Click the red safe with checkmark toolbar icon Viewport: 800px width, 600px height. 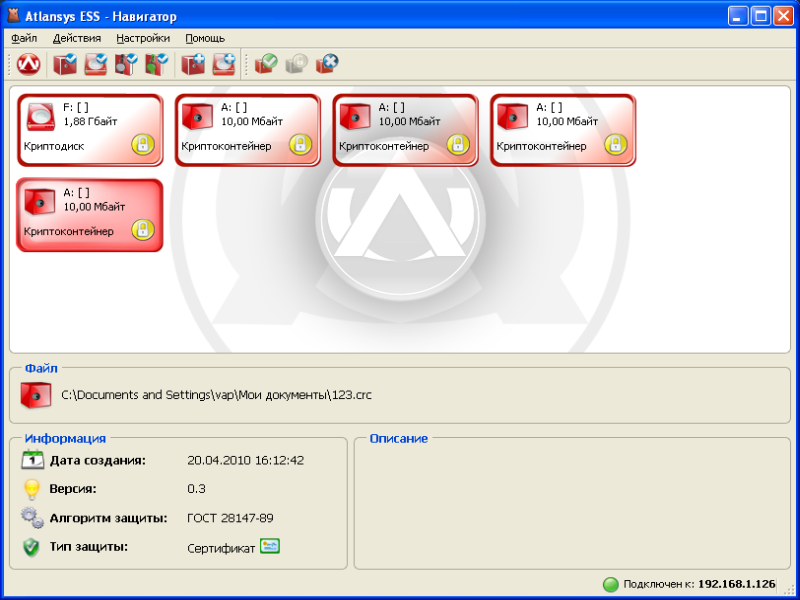(x=65, y=64)
